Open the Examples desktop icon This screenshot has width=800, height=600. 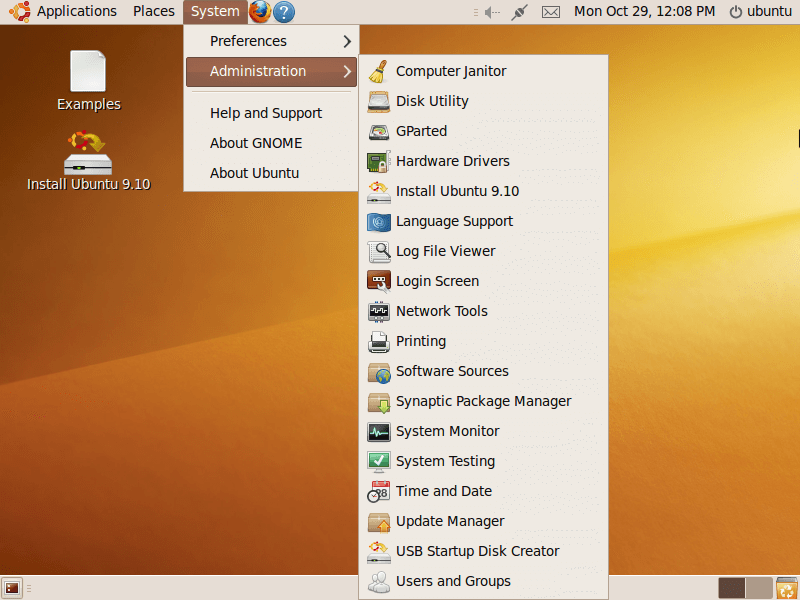coord(88,81)
